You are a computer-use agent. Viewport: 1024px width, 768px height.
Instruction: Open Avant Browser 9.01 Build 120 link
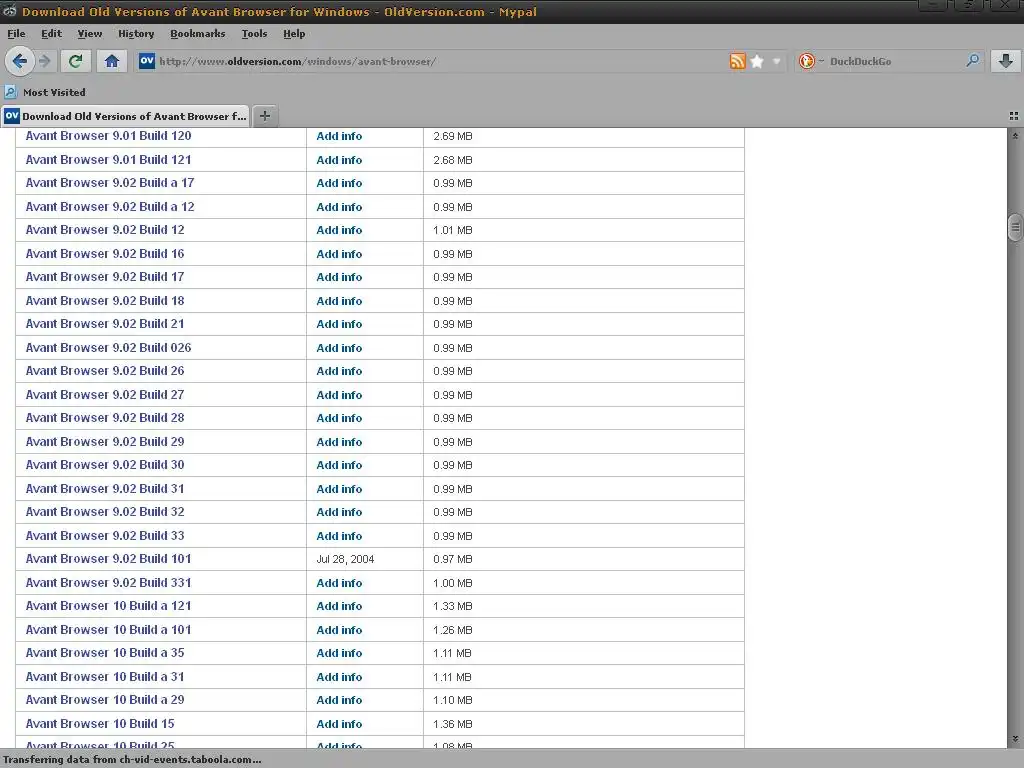click(108, 136)
